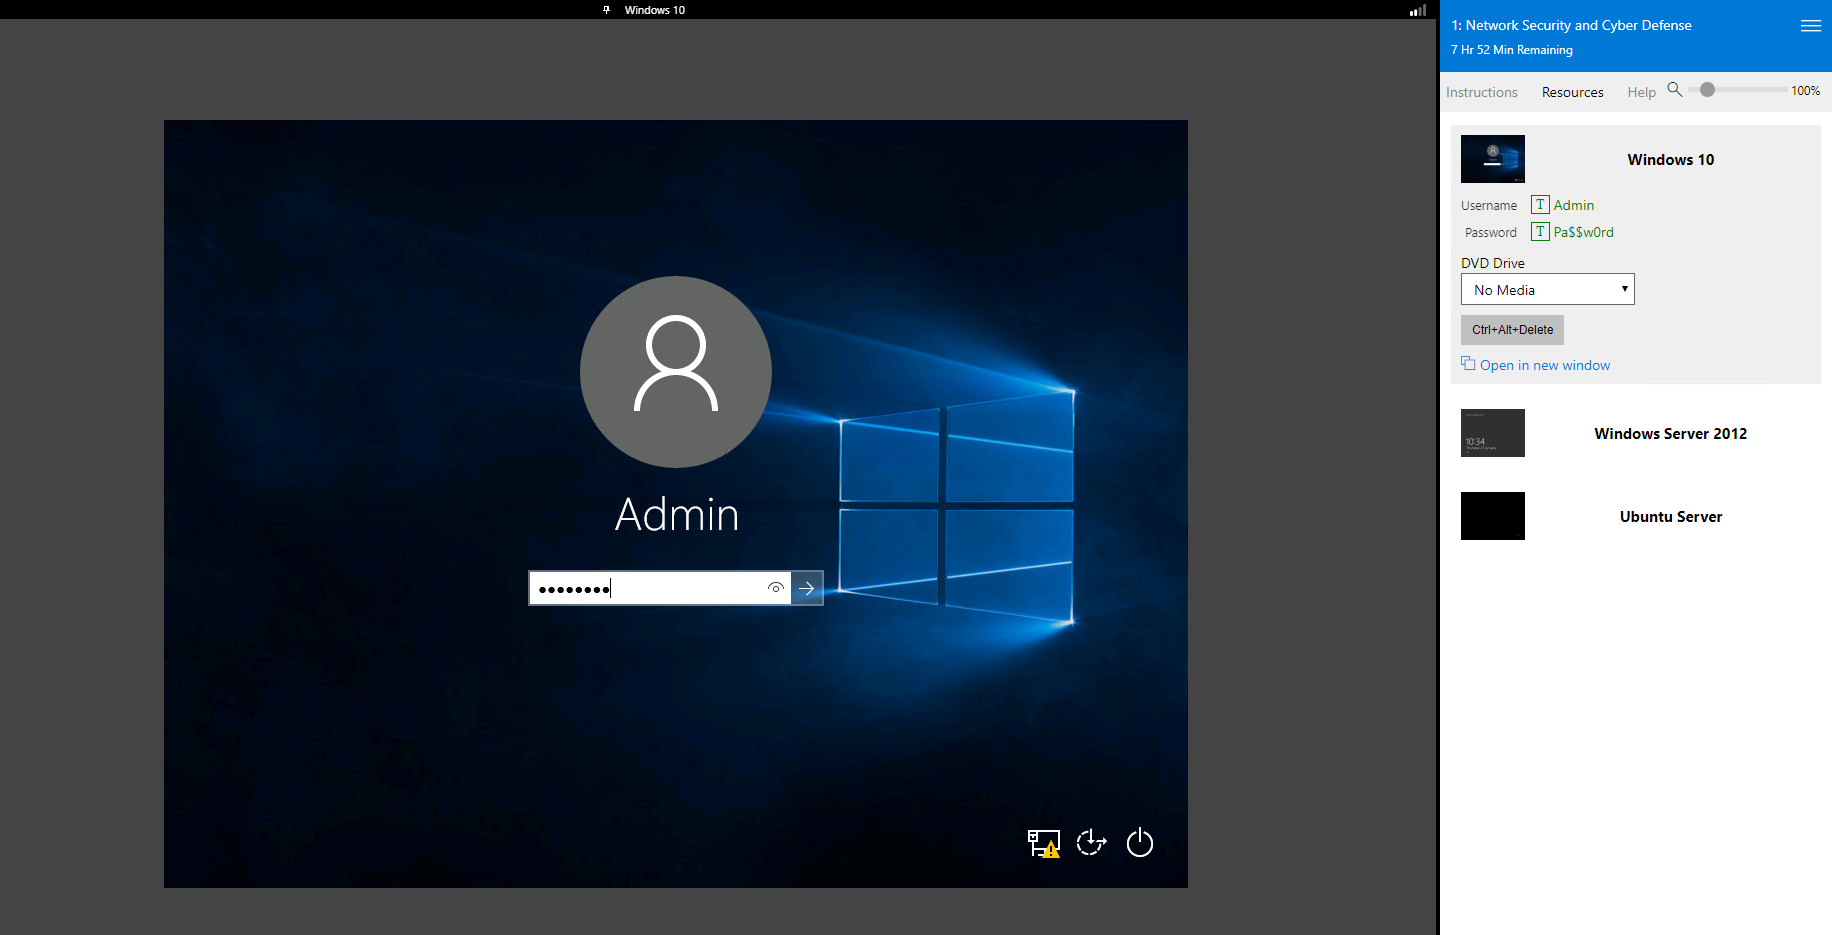Click the Admin name on login screen
Image resolution: width=1832 pixels, height=935 pixels.
pos(677,515)
